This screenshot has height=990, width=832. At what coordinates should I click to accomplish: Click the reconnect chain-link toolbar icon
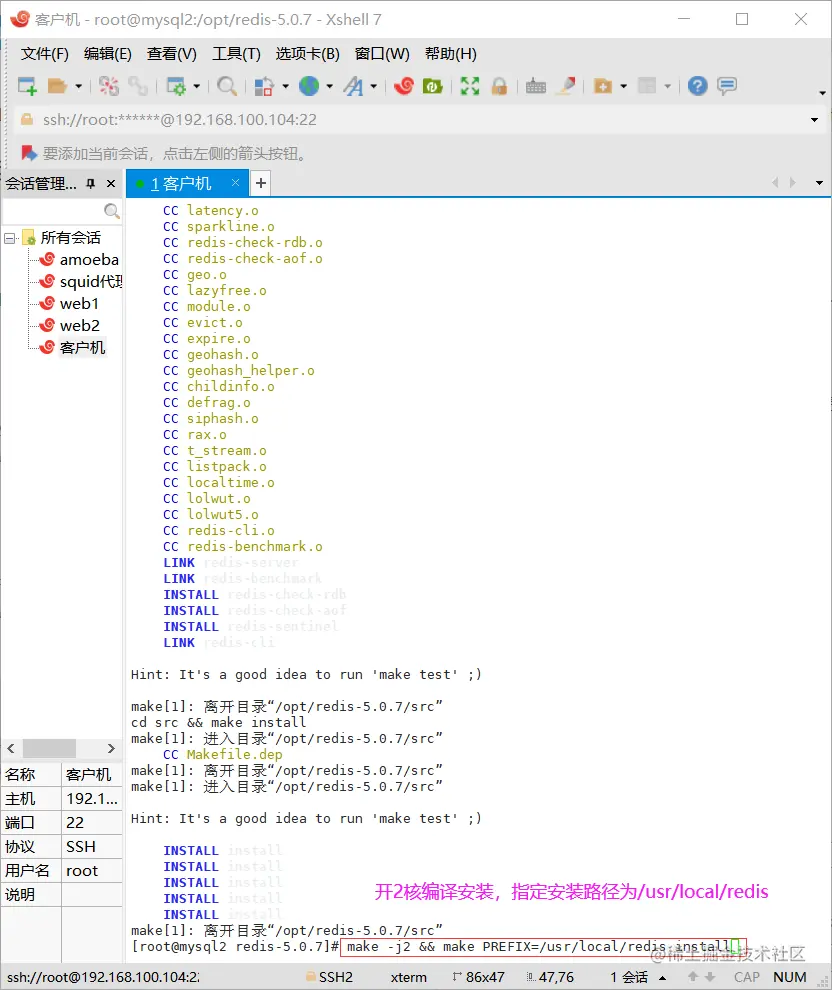[x=138, y=86]
